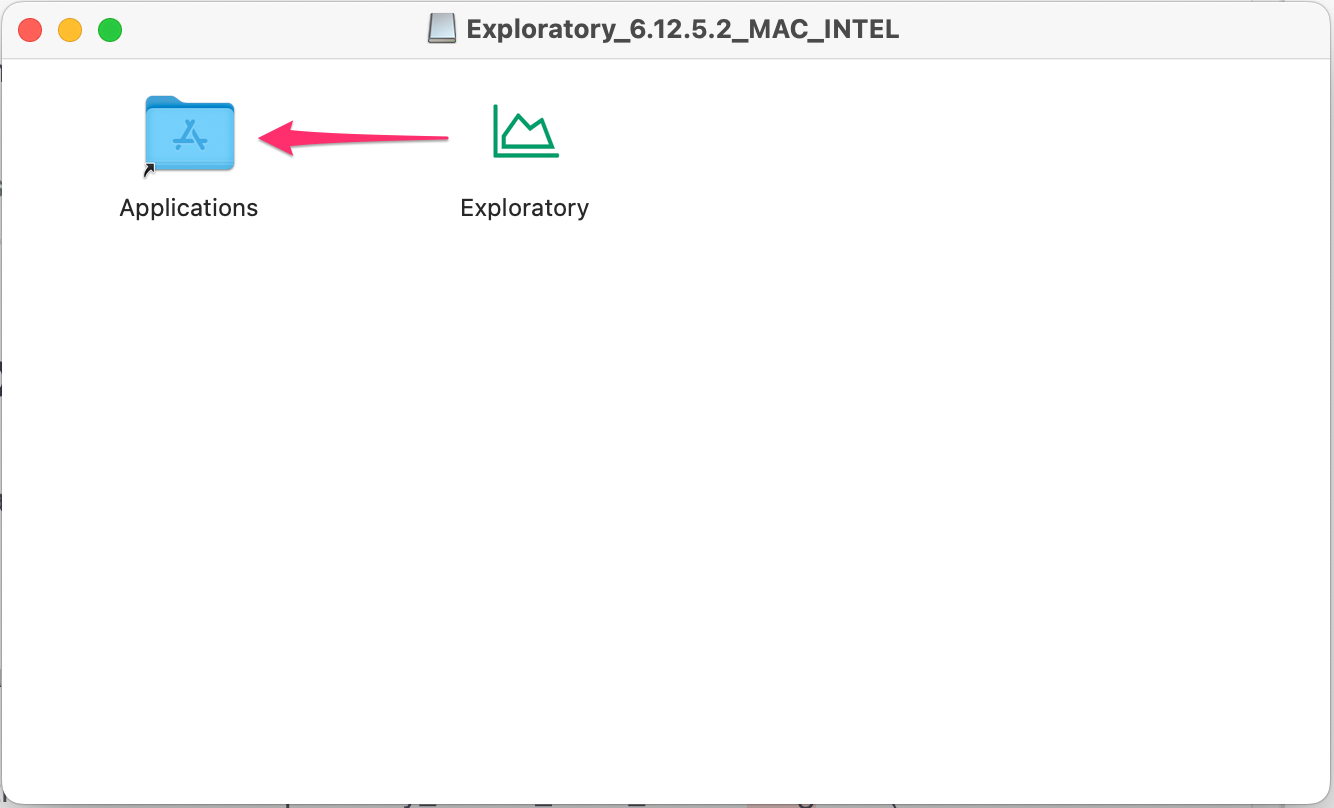The image size is (1334, 808).
Task: Select the "Exploratory" text label
Action: tap(524, 208)
